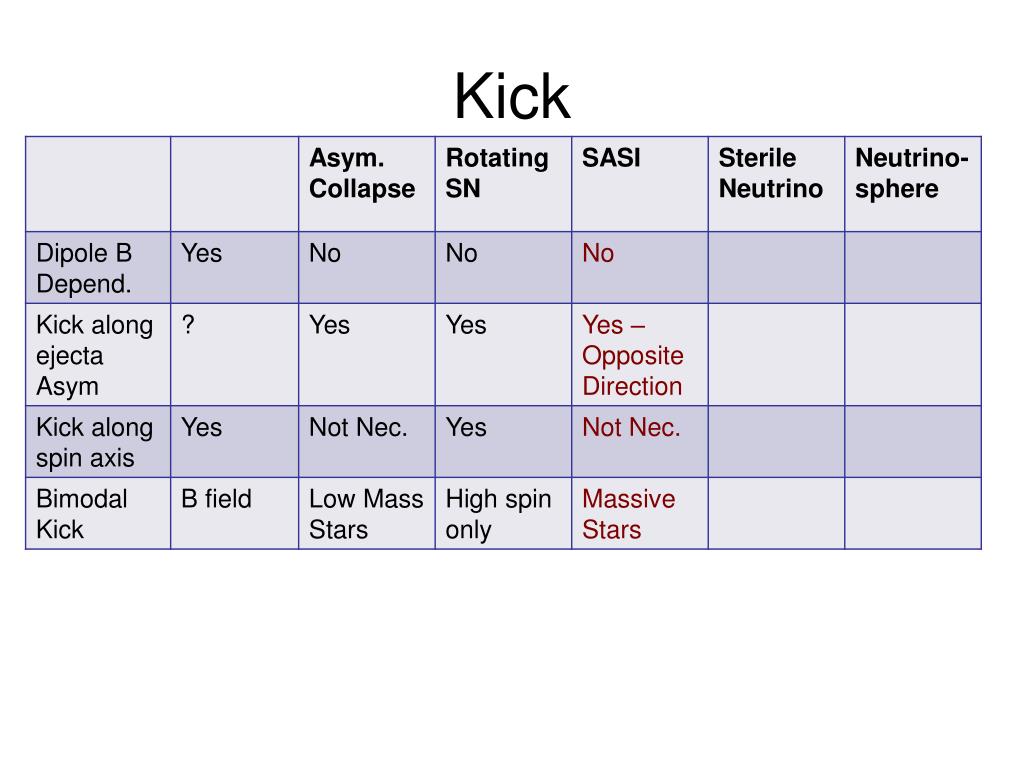This screenshot has width=1024, height=768.
Task: Select the red 'No' cell under SASI
Action: pyautogui.click(x=639, y=268)
